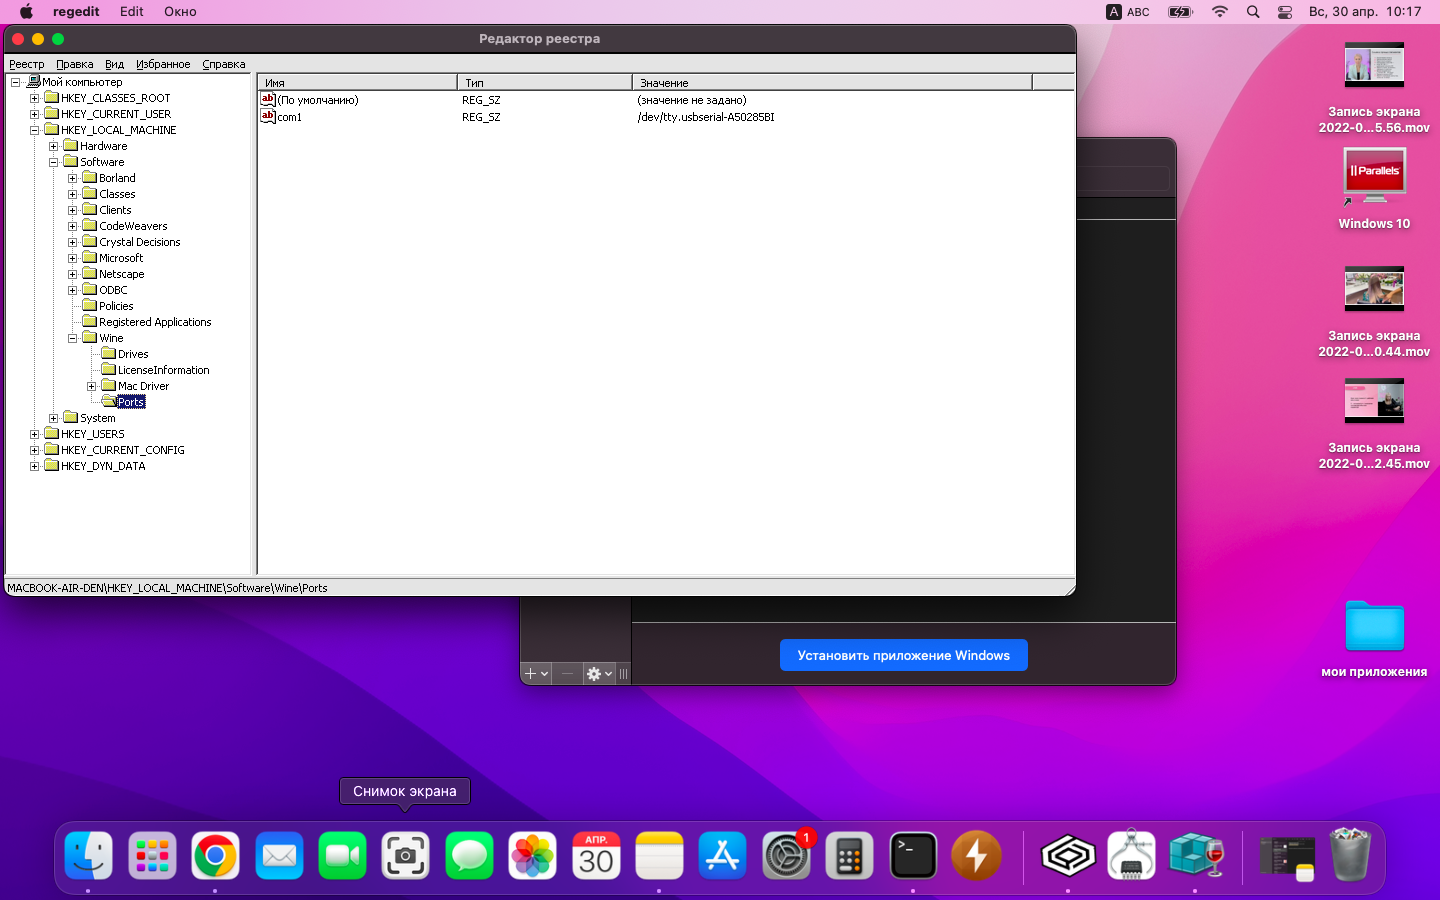Open the Правка menu
This screenshot has height=900, width=1440.
click(x=74, y=64)
